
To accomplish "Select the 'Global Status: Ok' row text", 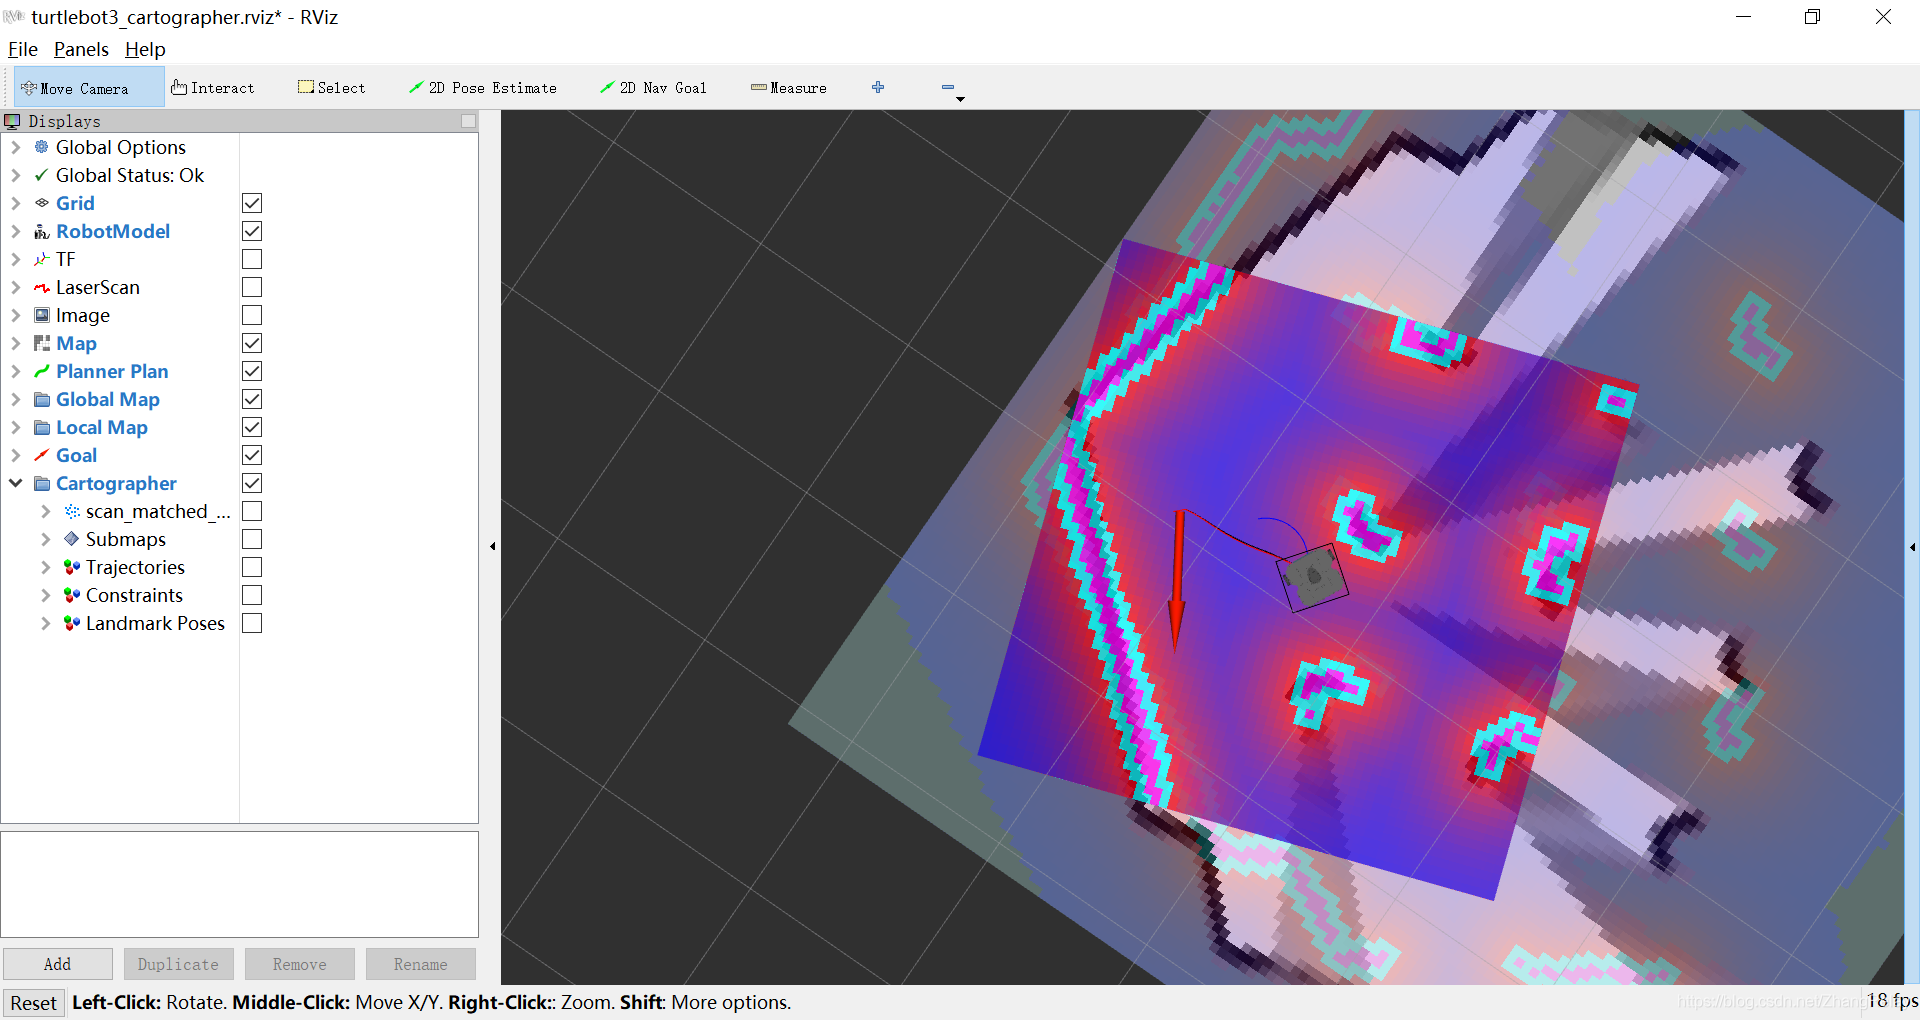I will pyautogui.click(x=130, y=175).
